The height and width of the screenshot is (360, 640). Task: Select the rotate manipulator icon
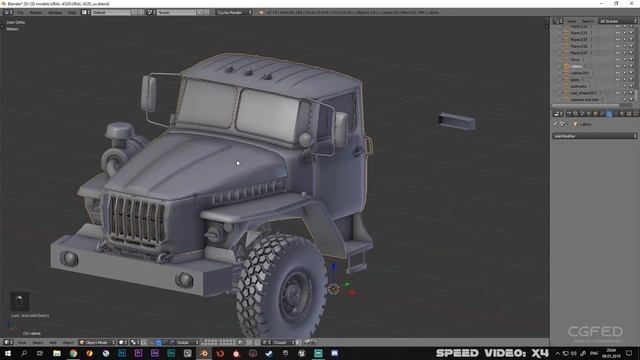pos(165,342)
